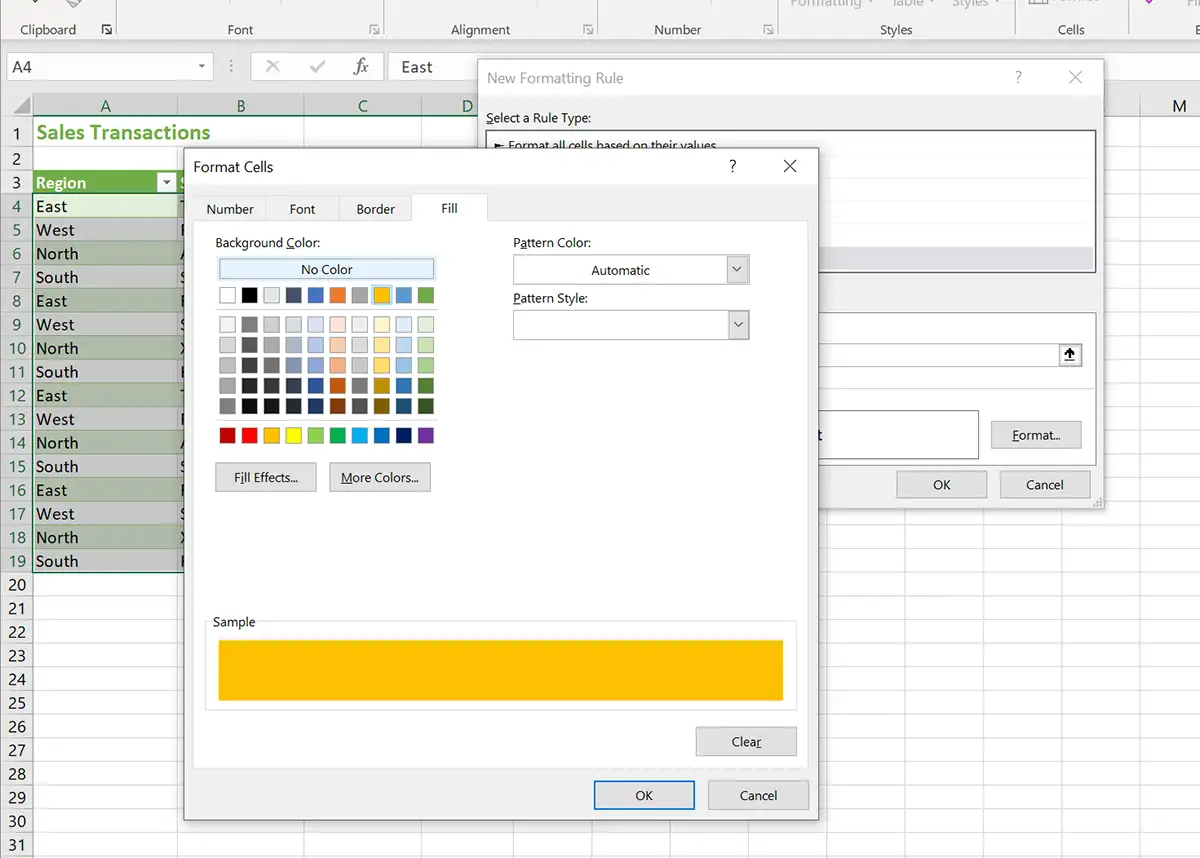The image size is (1200, 858).
Task: Close the New Formatting Rule dialog with X
Action: [1075, 77]
